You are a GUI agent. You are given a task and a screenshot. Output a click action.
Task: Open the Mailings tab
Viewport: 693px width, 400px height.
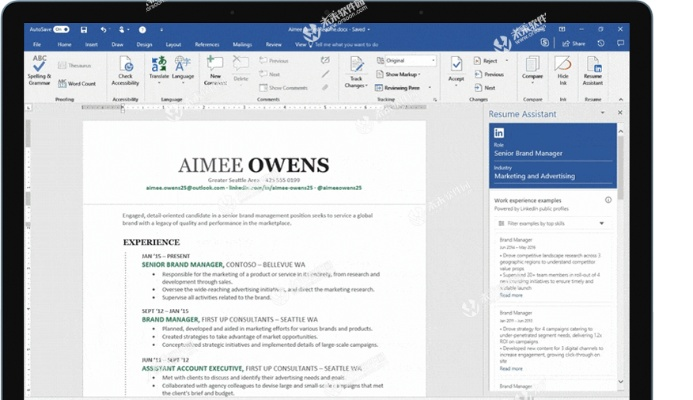[242, 44]
